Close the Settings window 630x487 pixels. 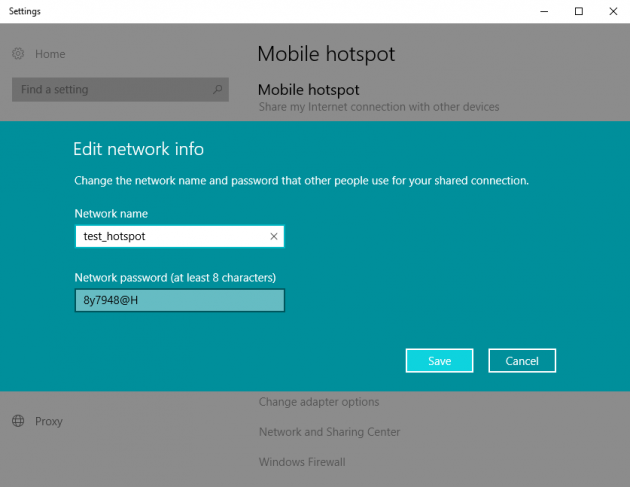(x=613, y=11)
